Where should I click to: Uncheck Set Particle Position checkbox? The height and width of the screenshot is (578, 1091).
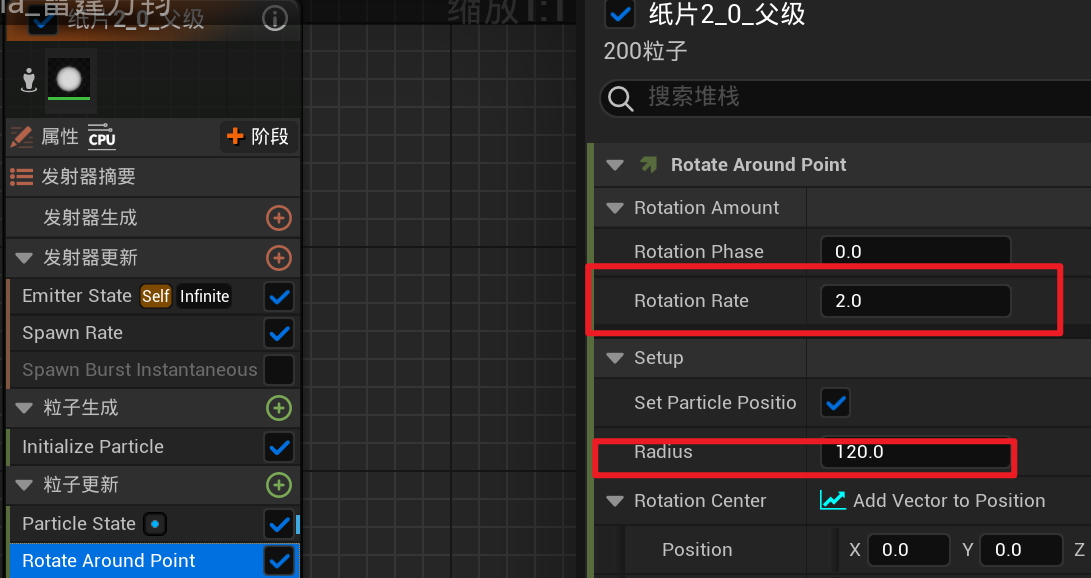coord(835,403)
